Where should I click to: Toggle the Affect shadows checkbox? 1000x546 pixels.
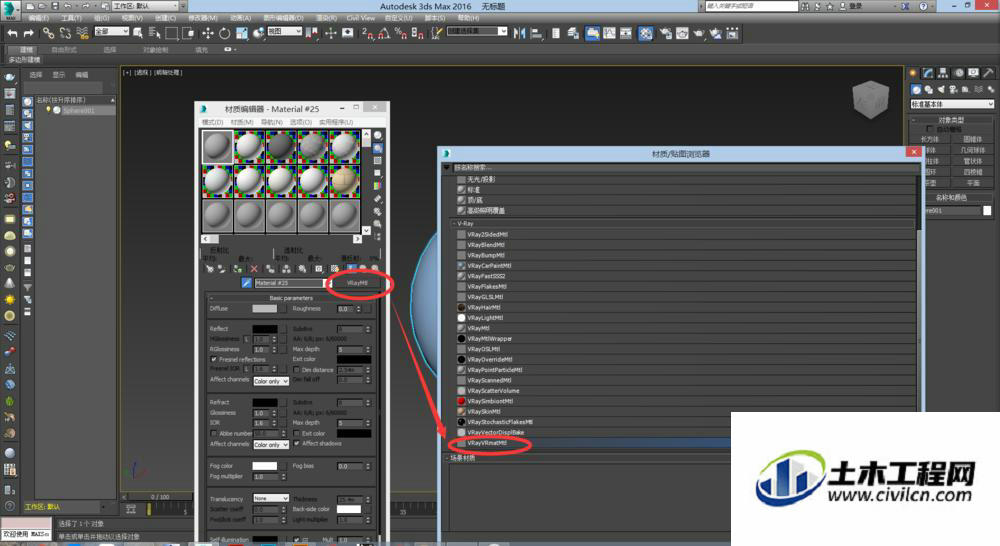click(297, 443)
